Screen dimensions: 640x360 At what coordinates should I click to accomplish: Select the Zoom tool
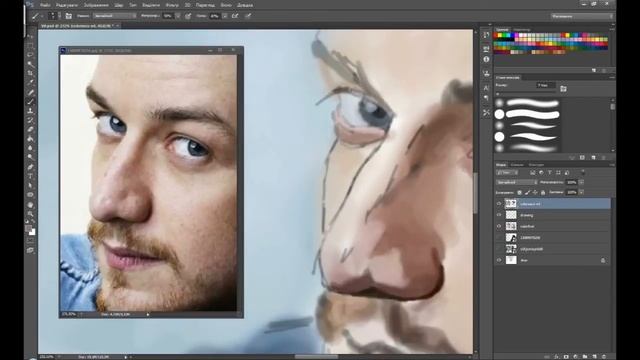pos(30,214)
